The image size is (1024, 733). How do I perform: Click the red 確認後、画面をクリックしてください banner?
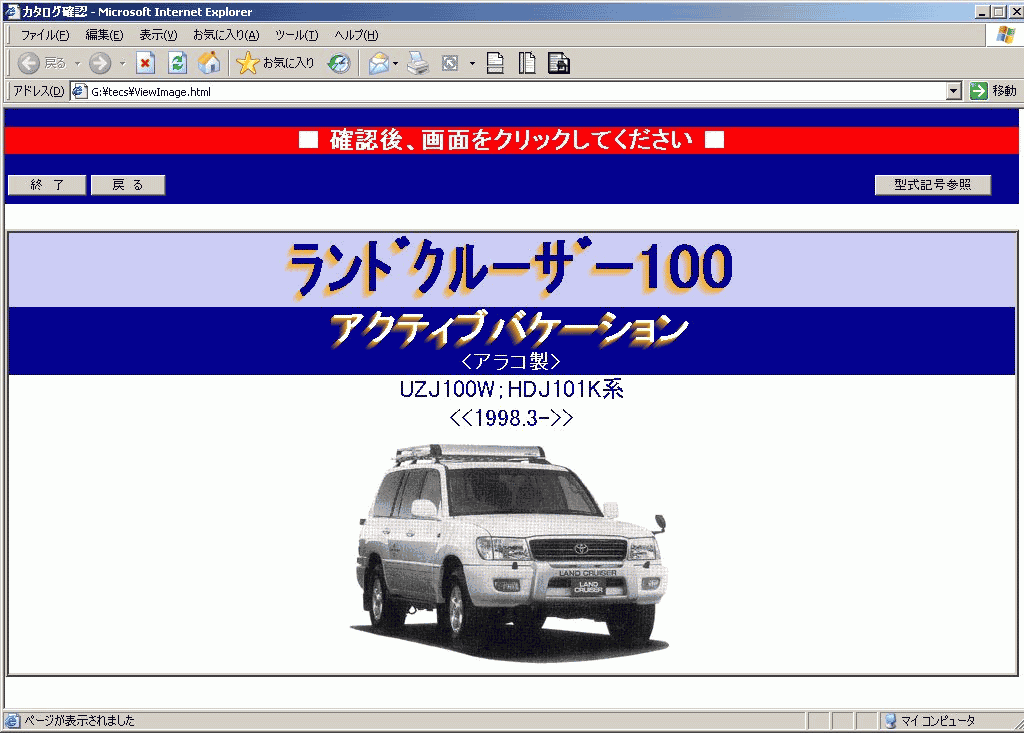[511, 140]
